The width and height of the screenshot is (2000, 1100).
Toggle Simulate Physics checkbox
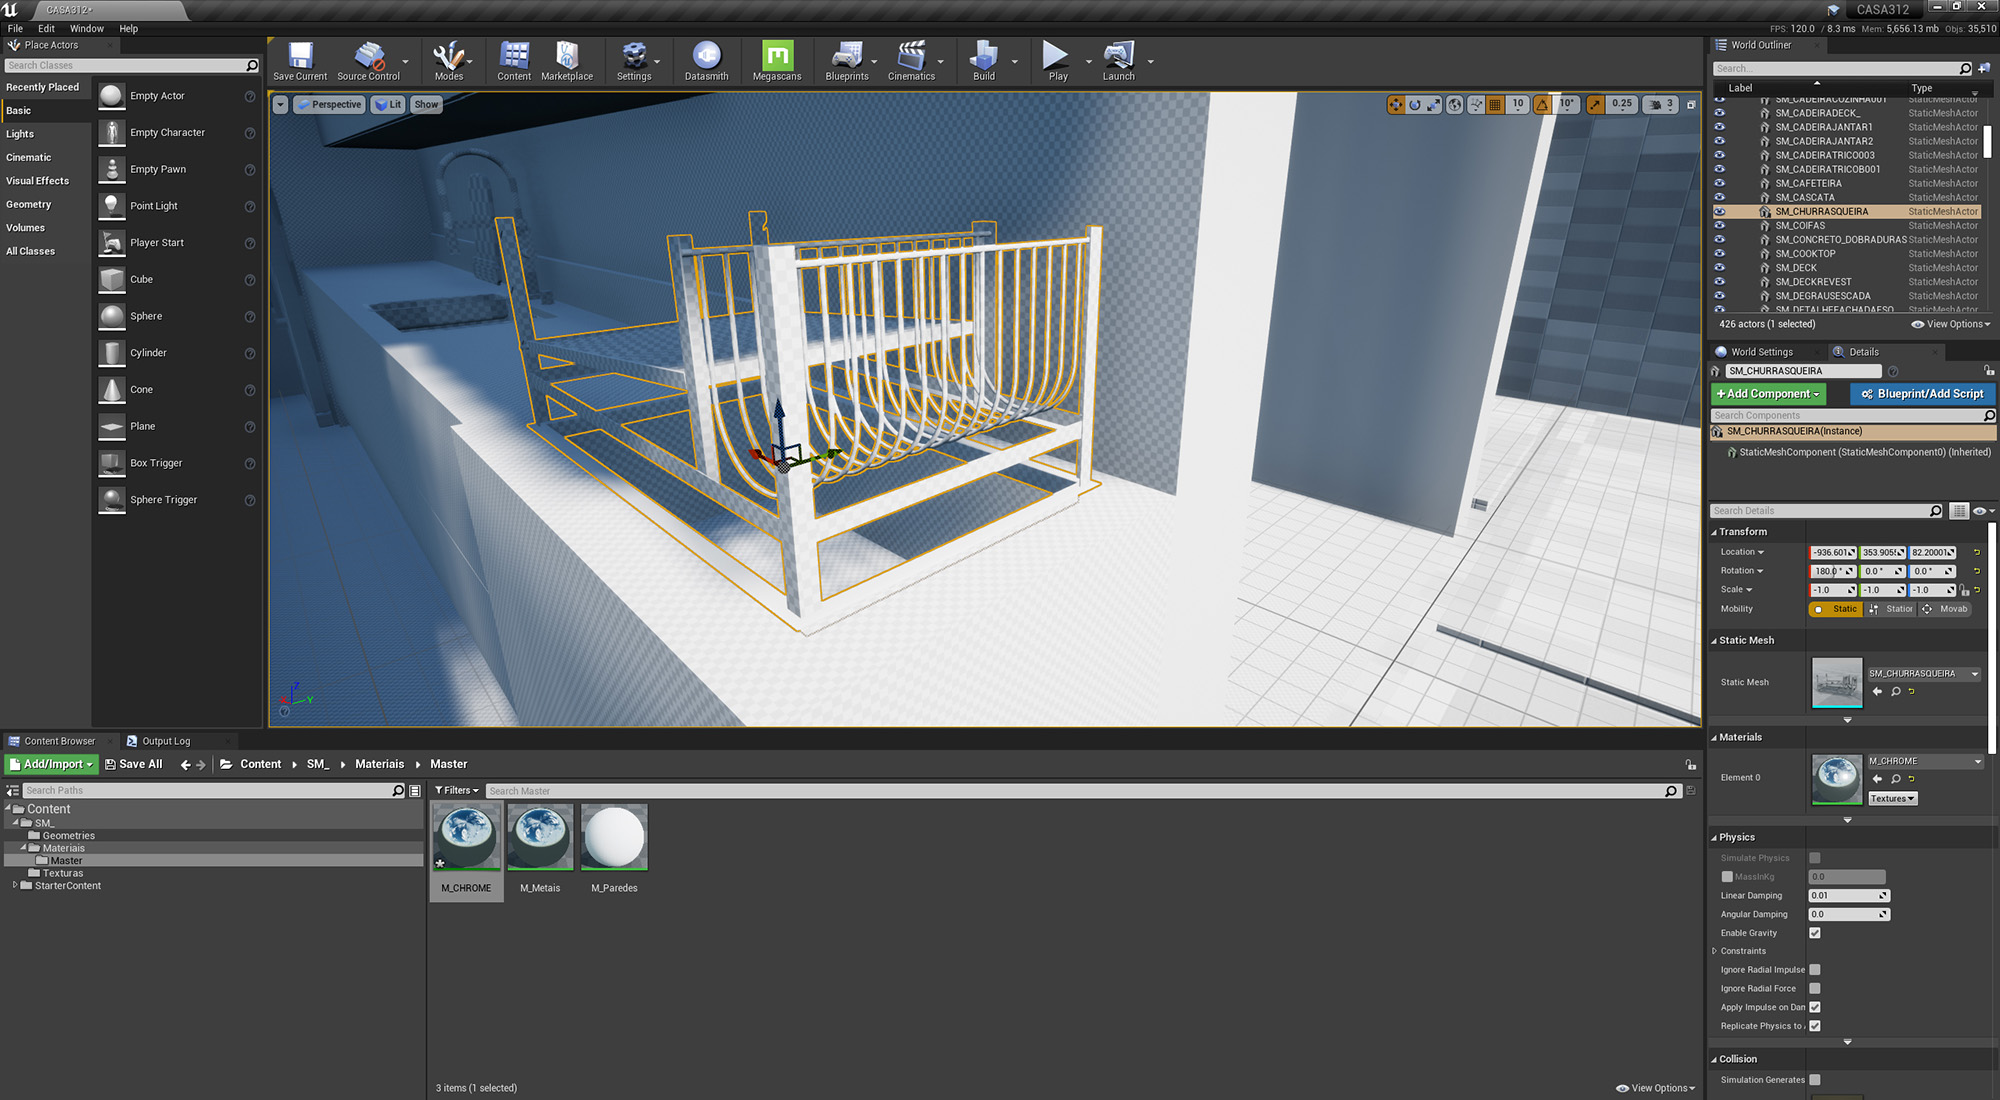tap(1815, 858)
